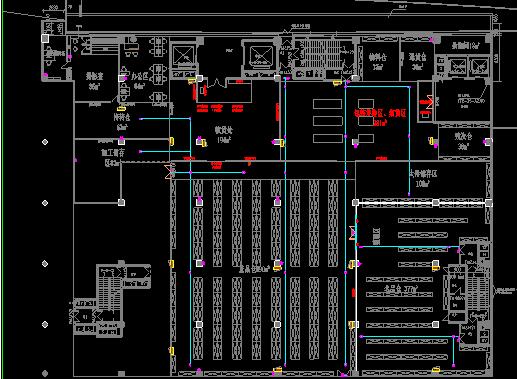The height and width of the screenshot is (379, 517).
Task: Click the right twin elevator box at top-right
Action: pos(479,67)
